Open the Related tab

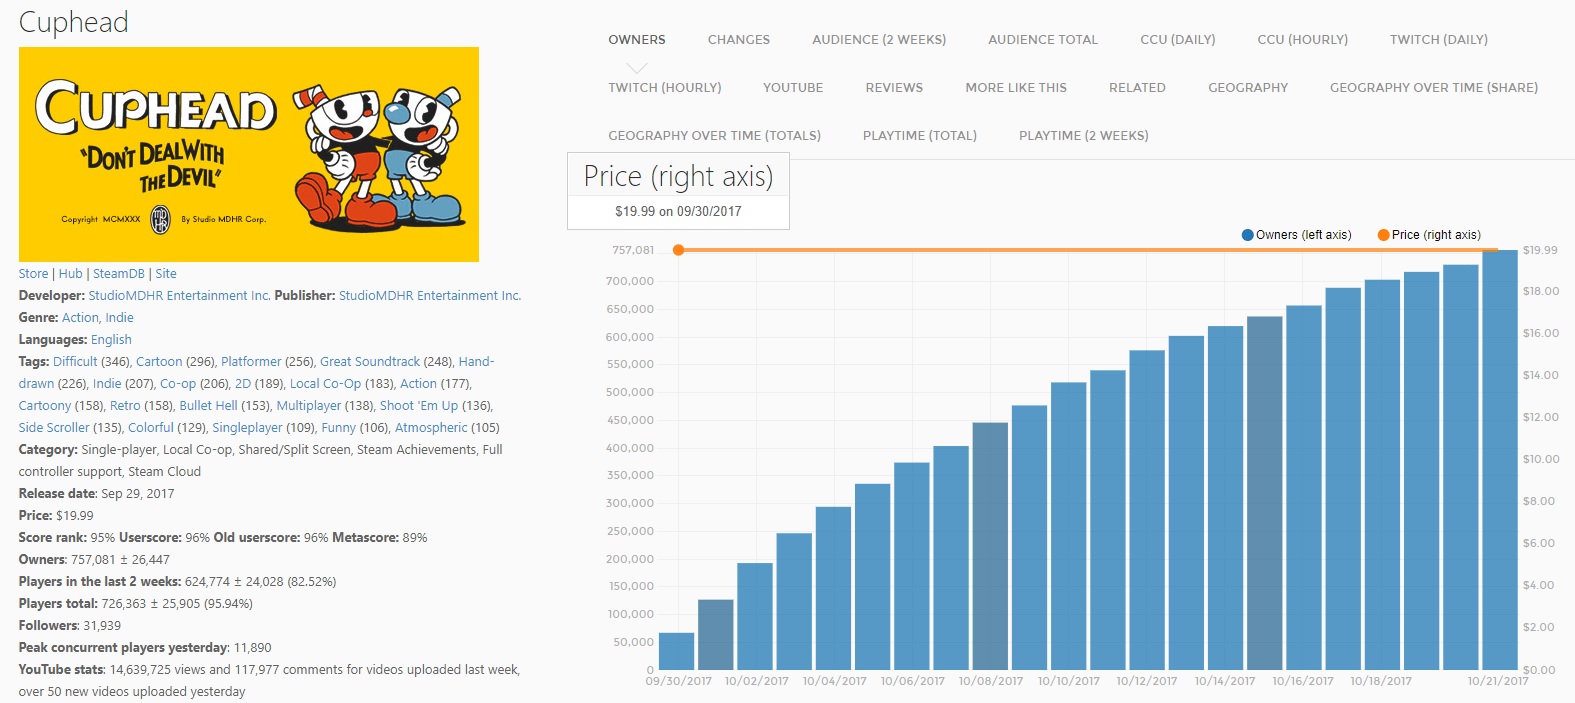click(x=1137, y=88)
